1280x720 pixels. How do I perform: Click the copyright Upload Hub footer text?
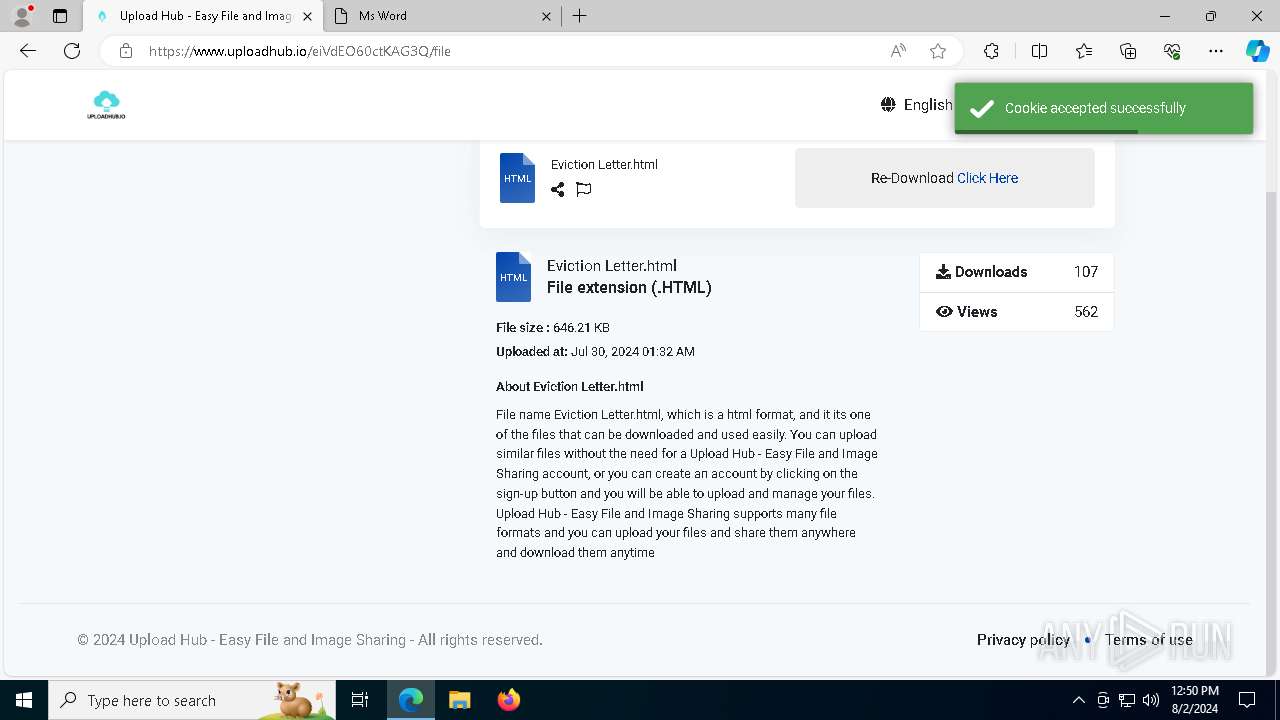pyautogui.click(x=310, y=640)
